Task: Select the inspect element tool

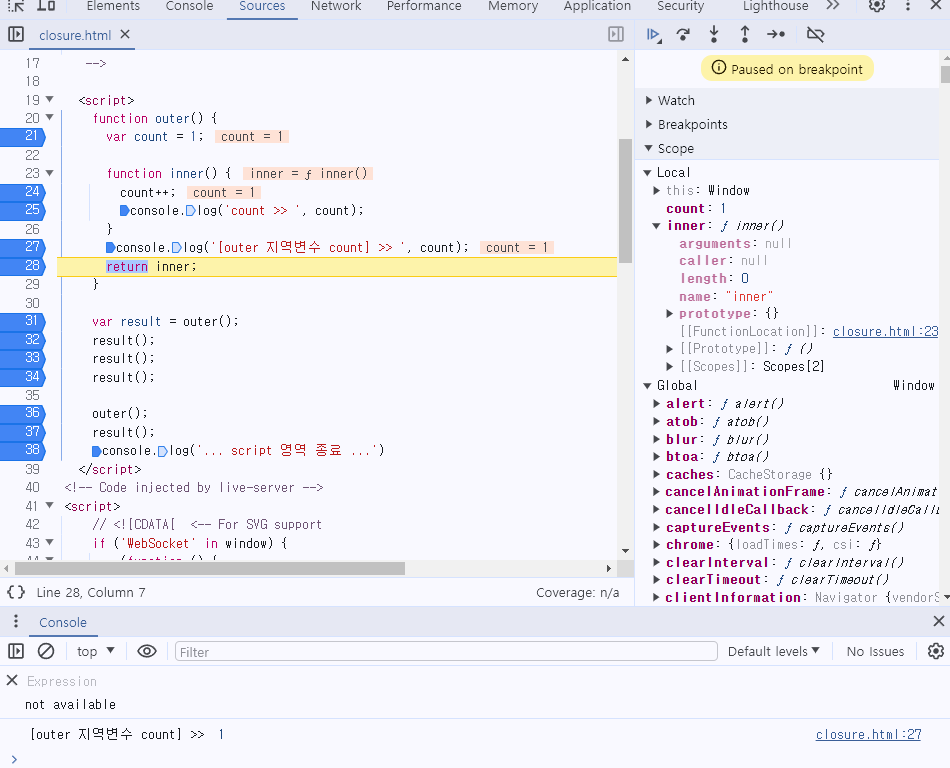Action: point(16,6)
